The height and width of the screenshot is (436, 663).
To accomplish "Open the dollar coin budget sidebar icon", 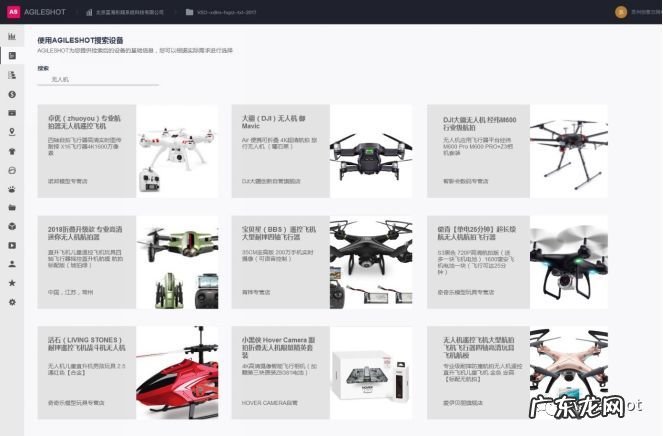I will tap(12, 94).
